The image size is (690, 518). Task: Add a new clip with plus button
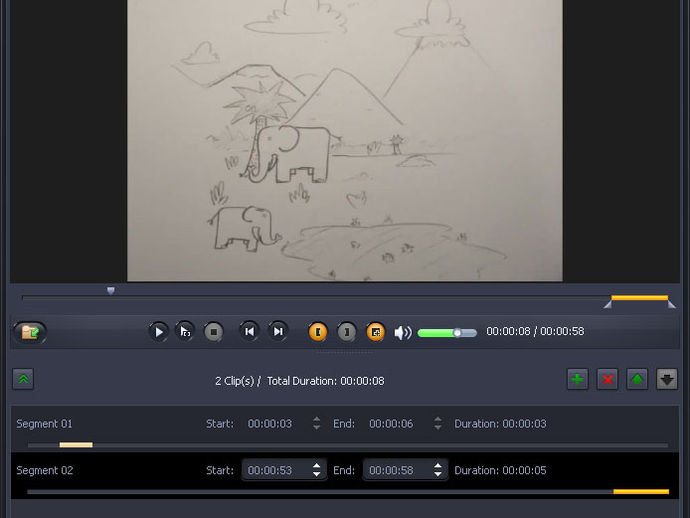click(577, 379)
